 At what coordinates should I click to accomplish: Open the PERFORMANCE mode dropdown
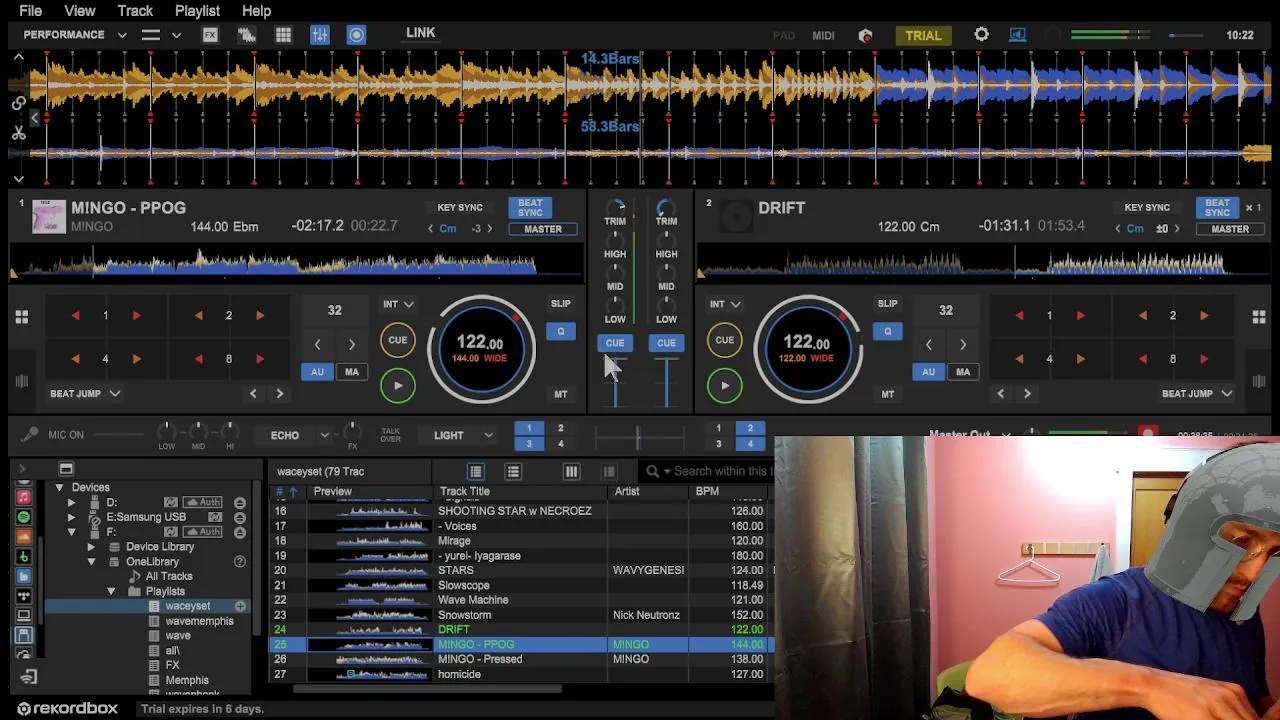75,35
